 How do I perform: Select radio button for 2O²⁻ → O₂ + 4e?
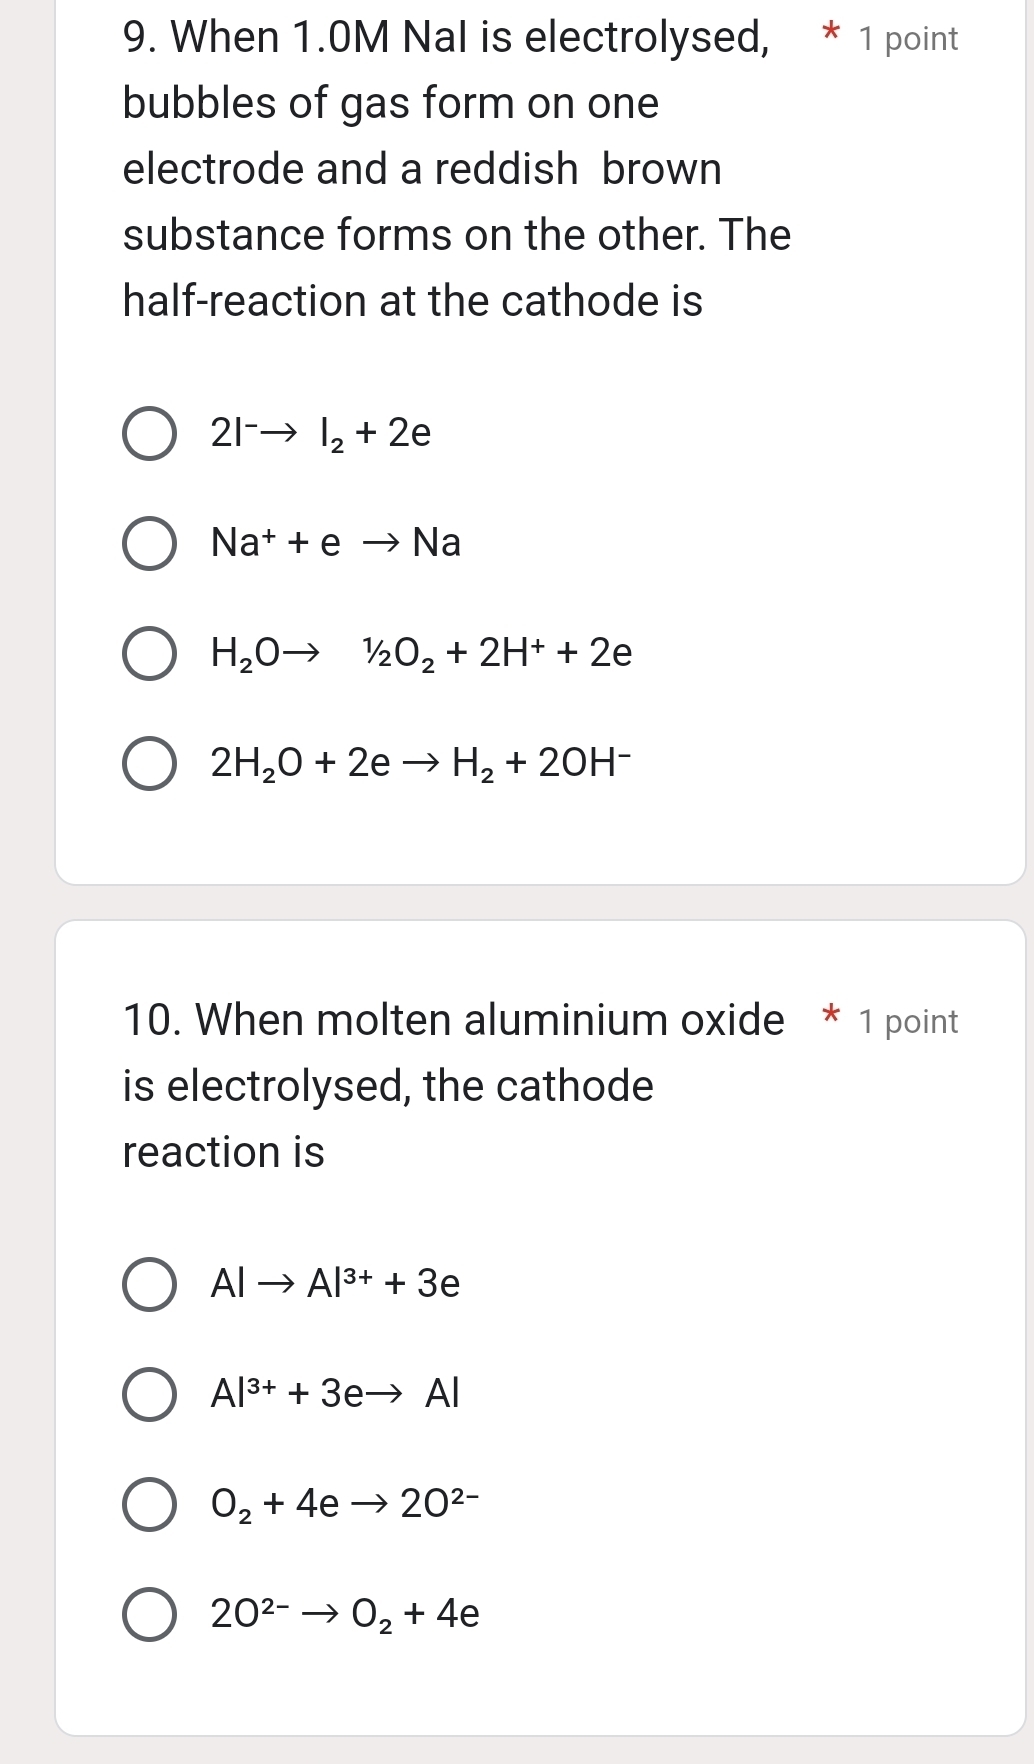(x=150, y=1613)
